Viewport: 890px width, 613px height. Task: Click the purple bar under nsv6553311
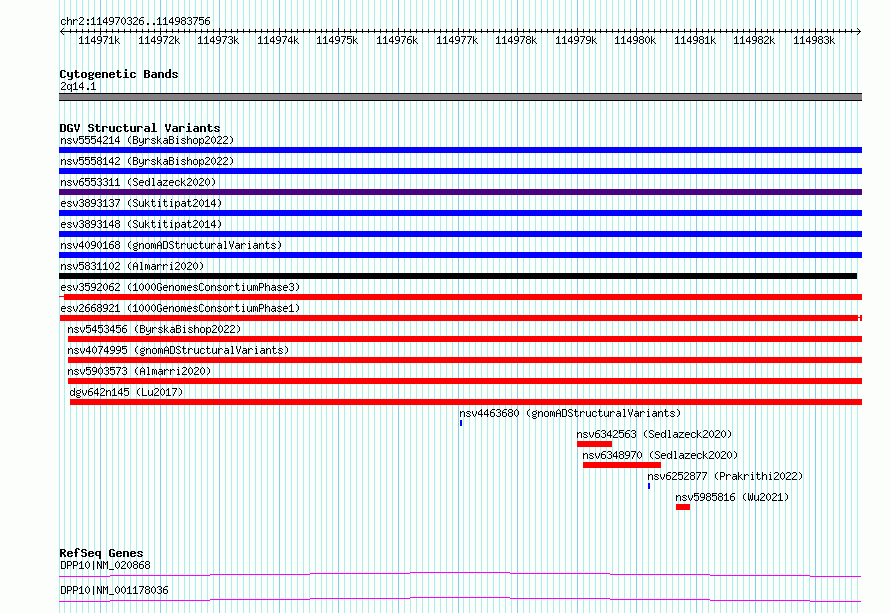(x=460, y=192)
